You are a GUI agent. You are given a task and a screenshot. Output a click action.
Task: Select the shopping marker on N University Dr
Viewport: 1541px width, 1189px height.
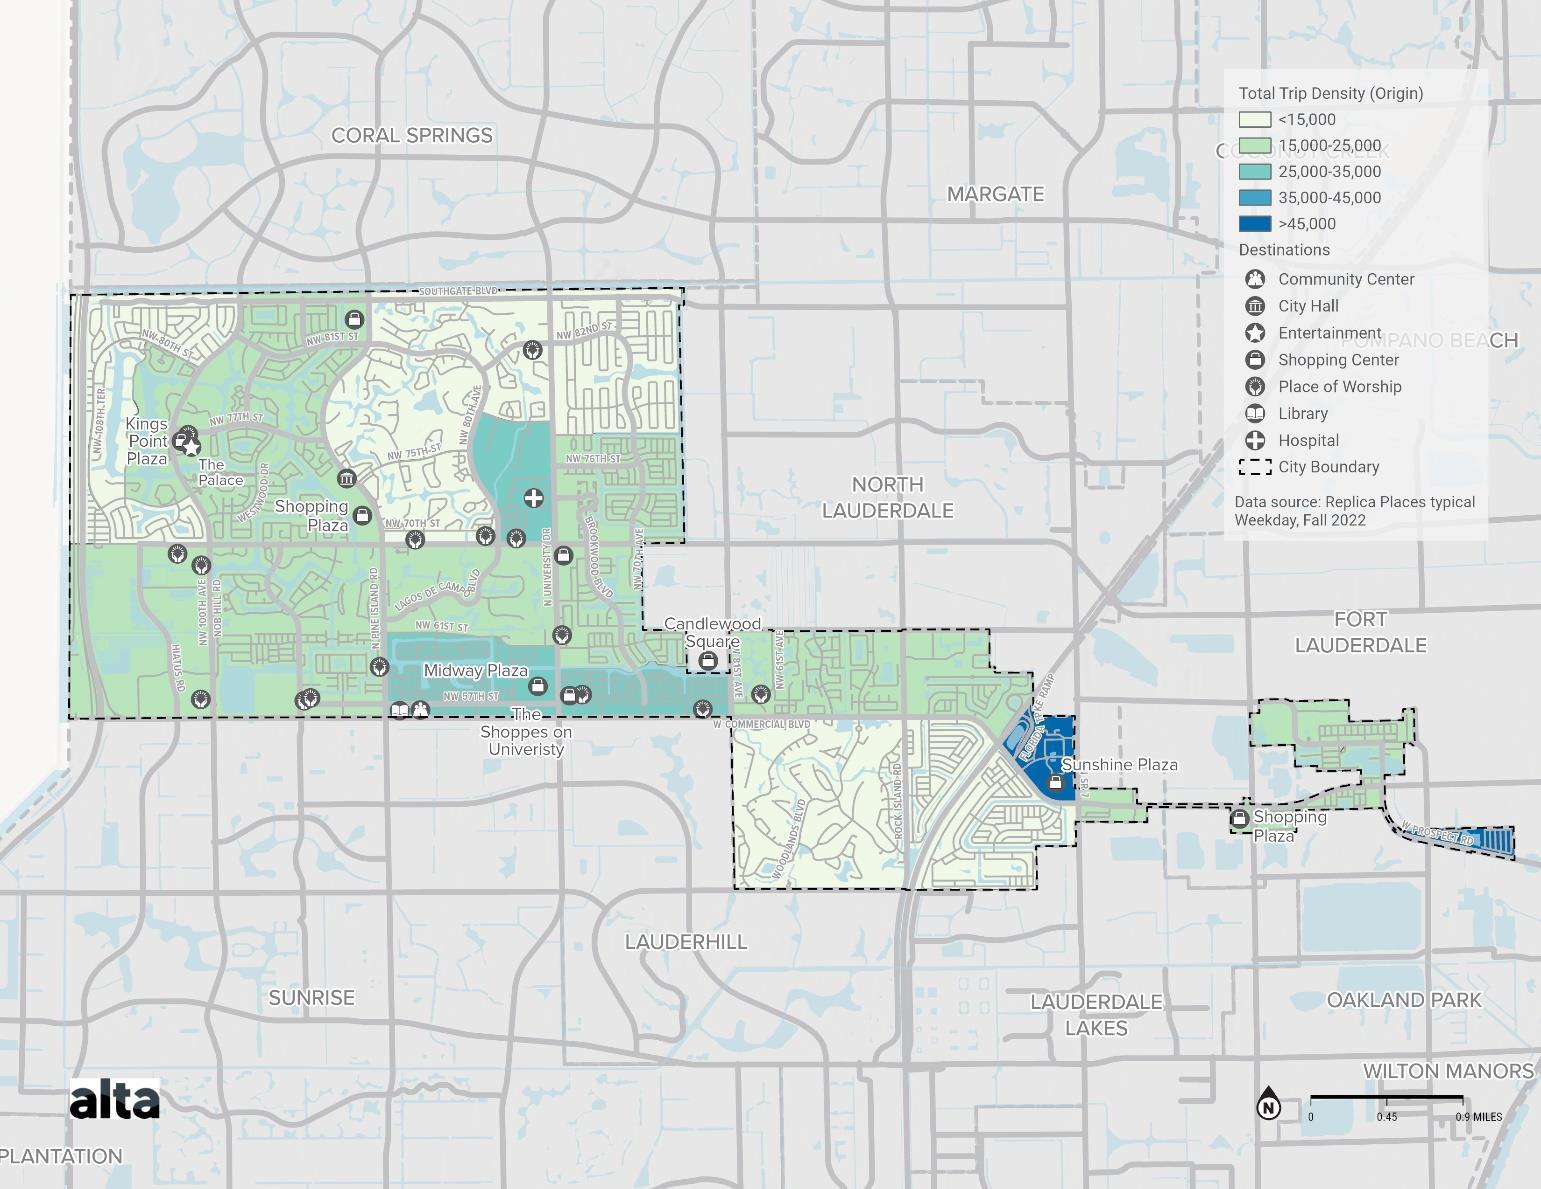pyautogui.click(x=563, y=554)
